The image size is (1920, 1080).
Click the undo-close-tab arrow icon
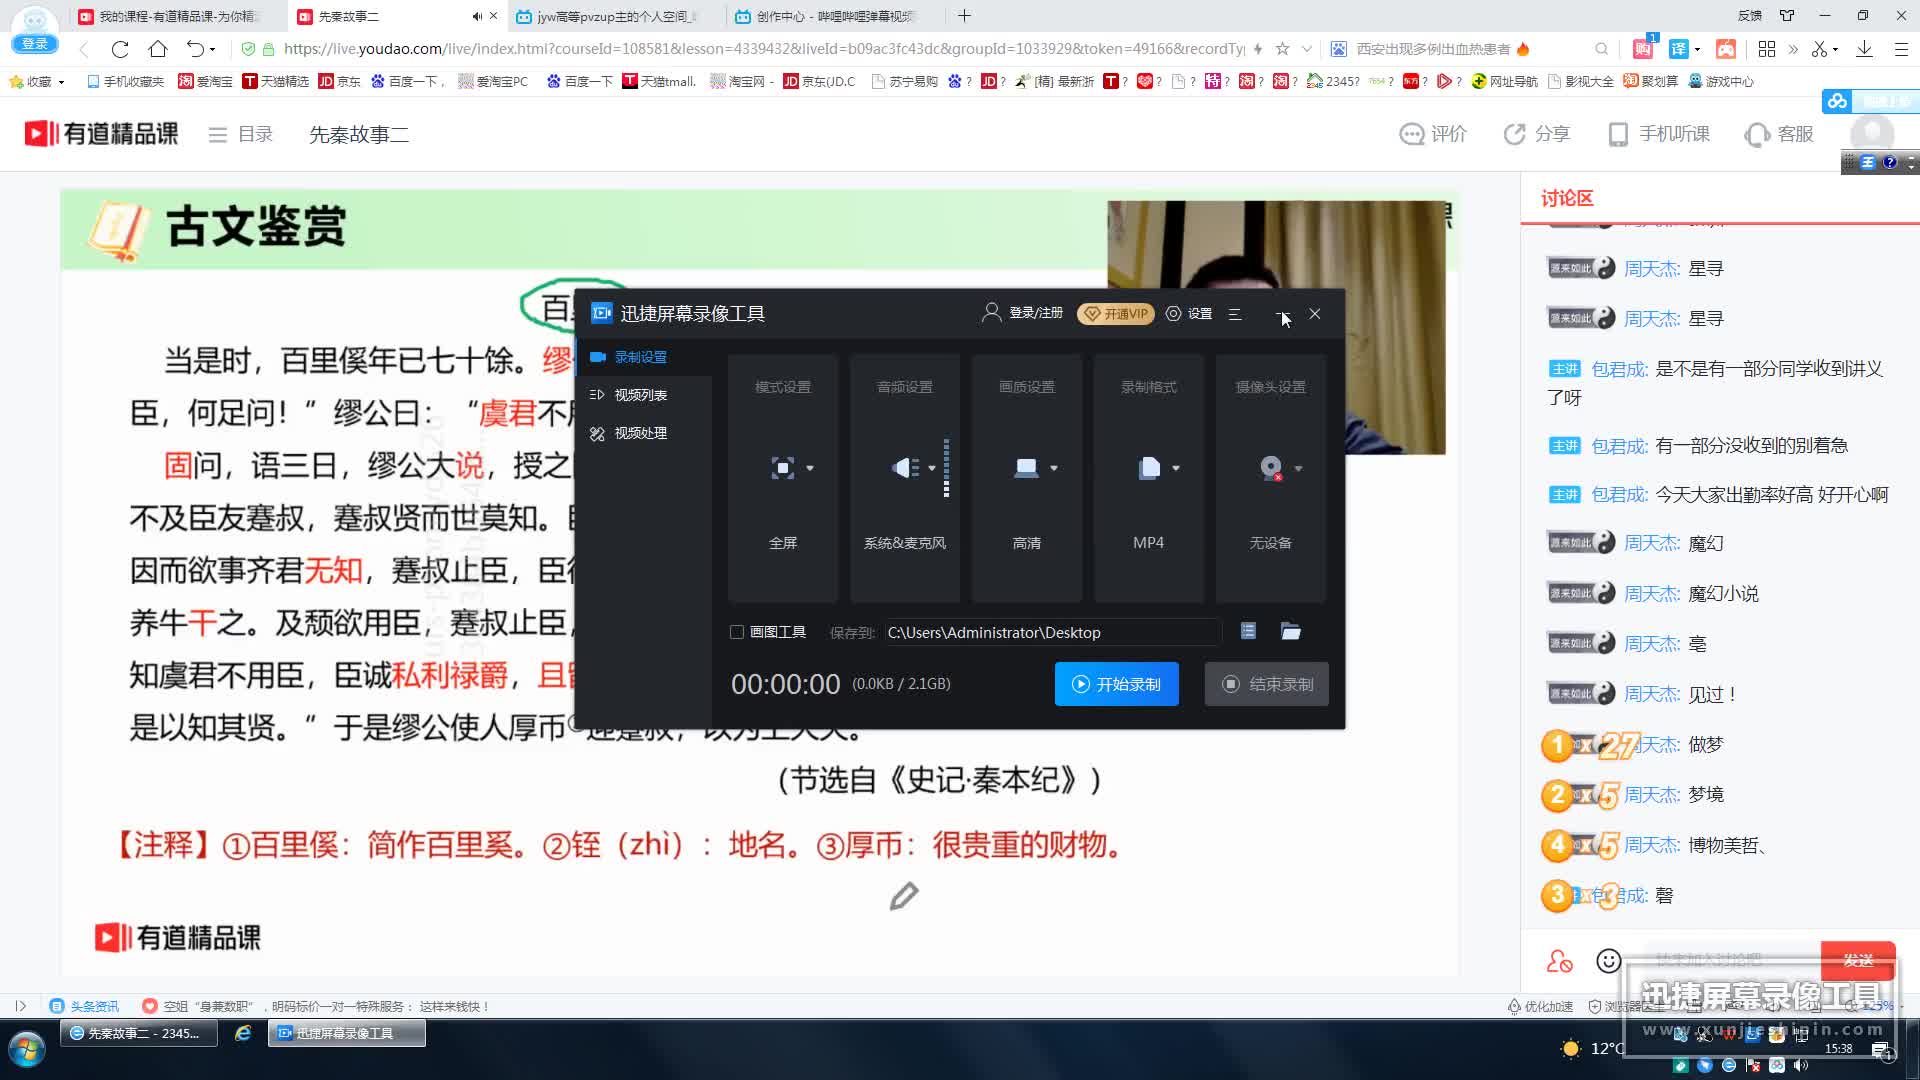click(x=196, y=49)
